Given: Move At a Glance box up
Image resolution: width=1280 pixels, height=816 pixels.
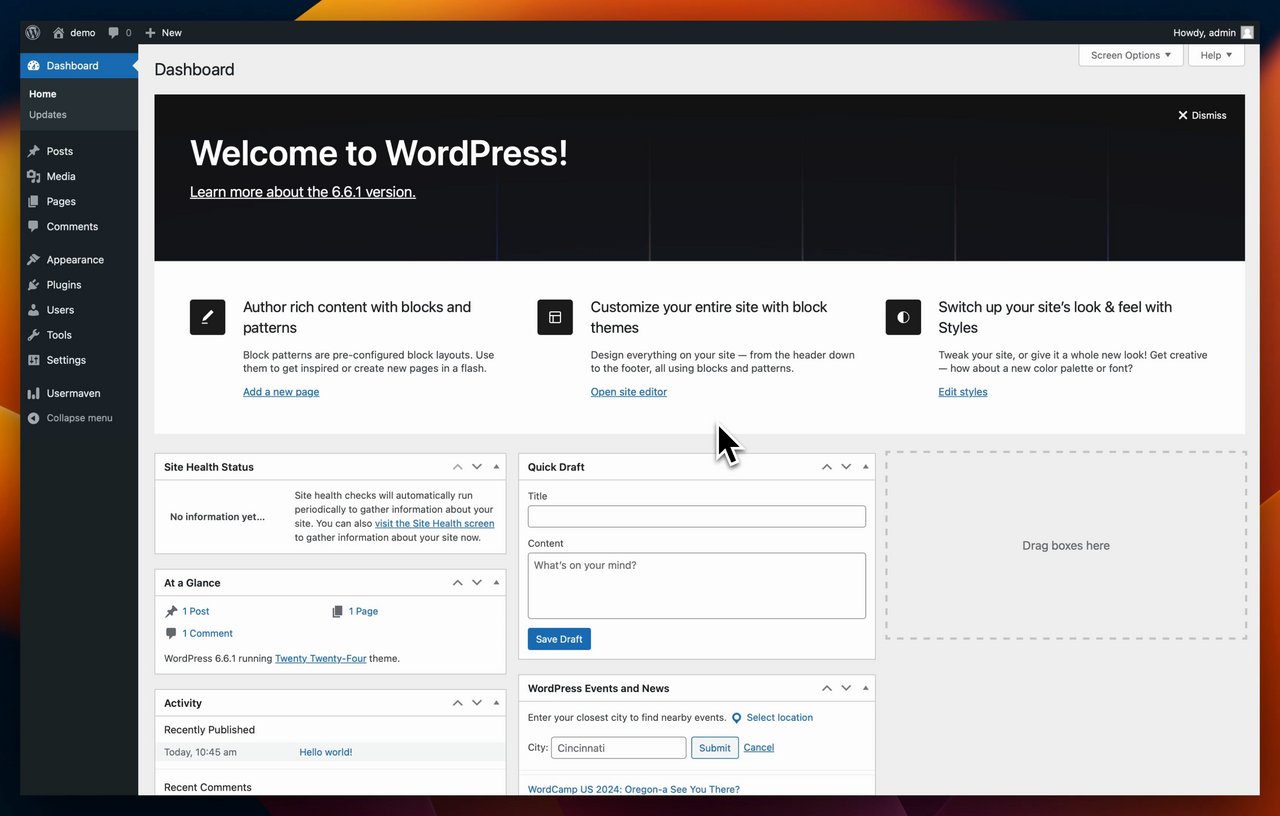Looking at the screenshot, I should 457,583.
